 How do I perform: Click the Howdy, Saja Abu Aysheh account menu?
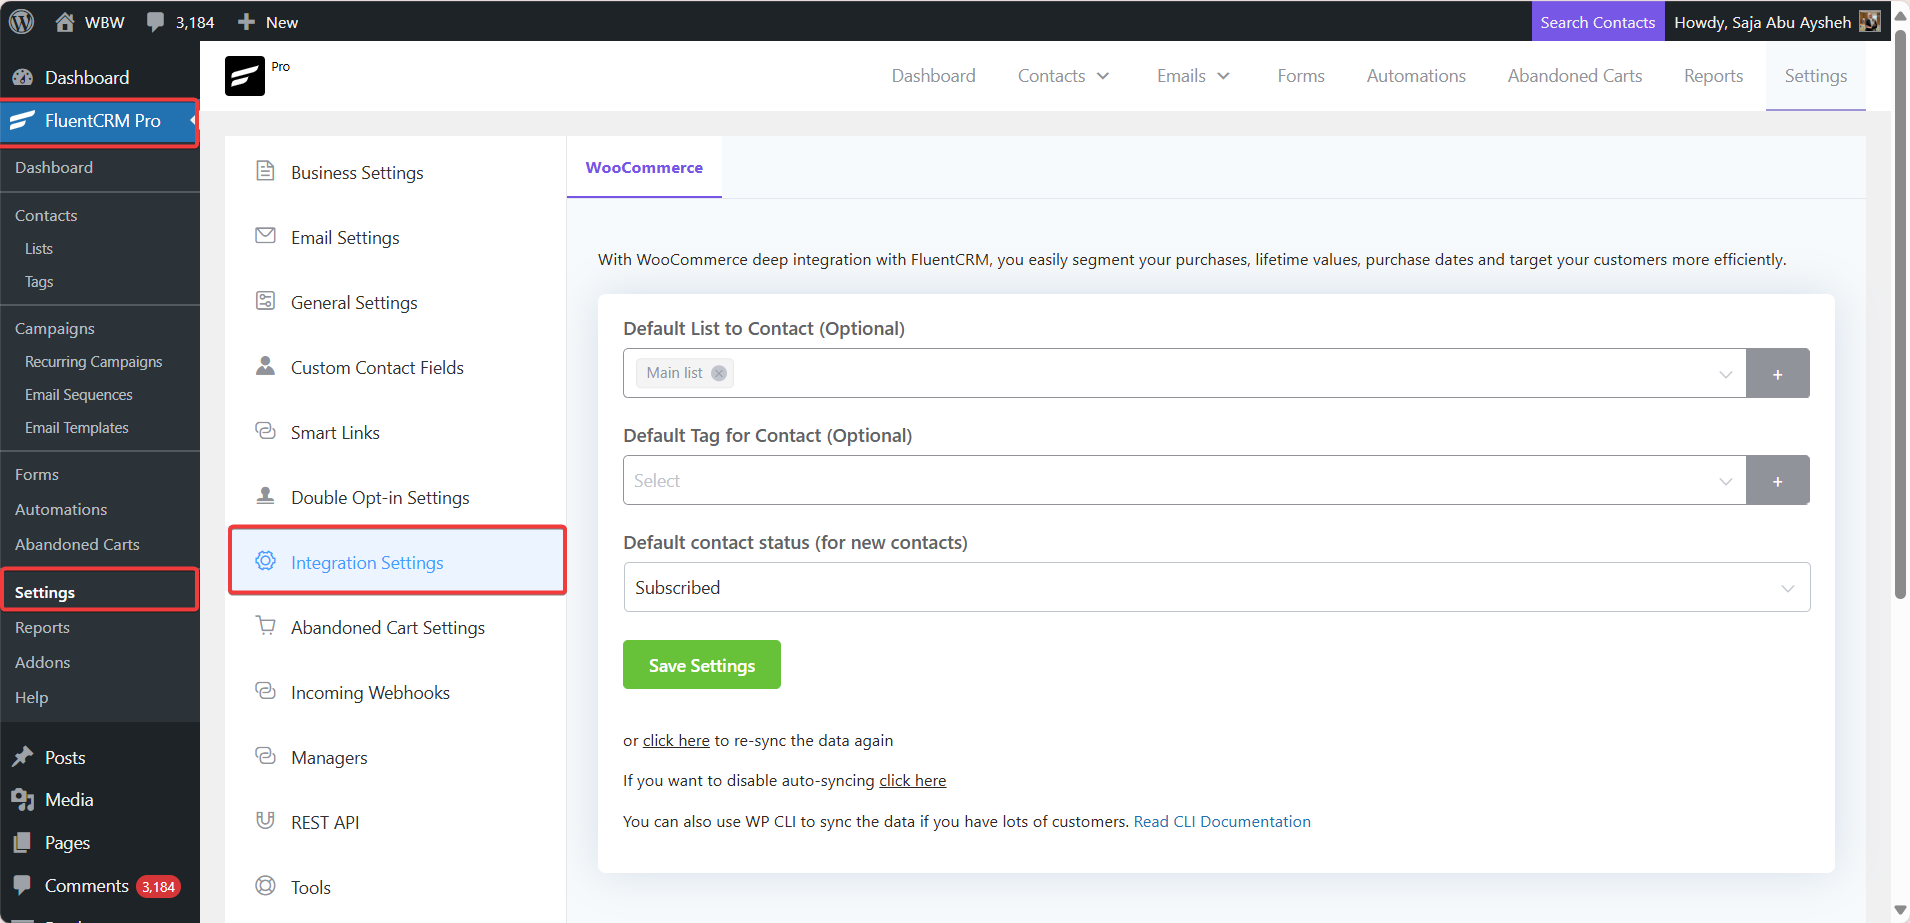(x=1777, y=22)
